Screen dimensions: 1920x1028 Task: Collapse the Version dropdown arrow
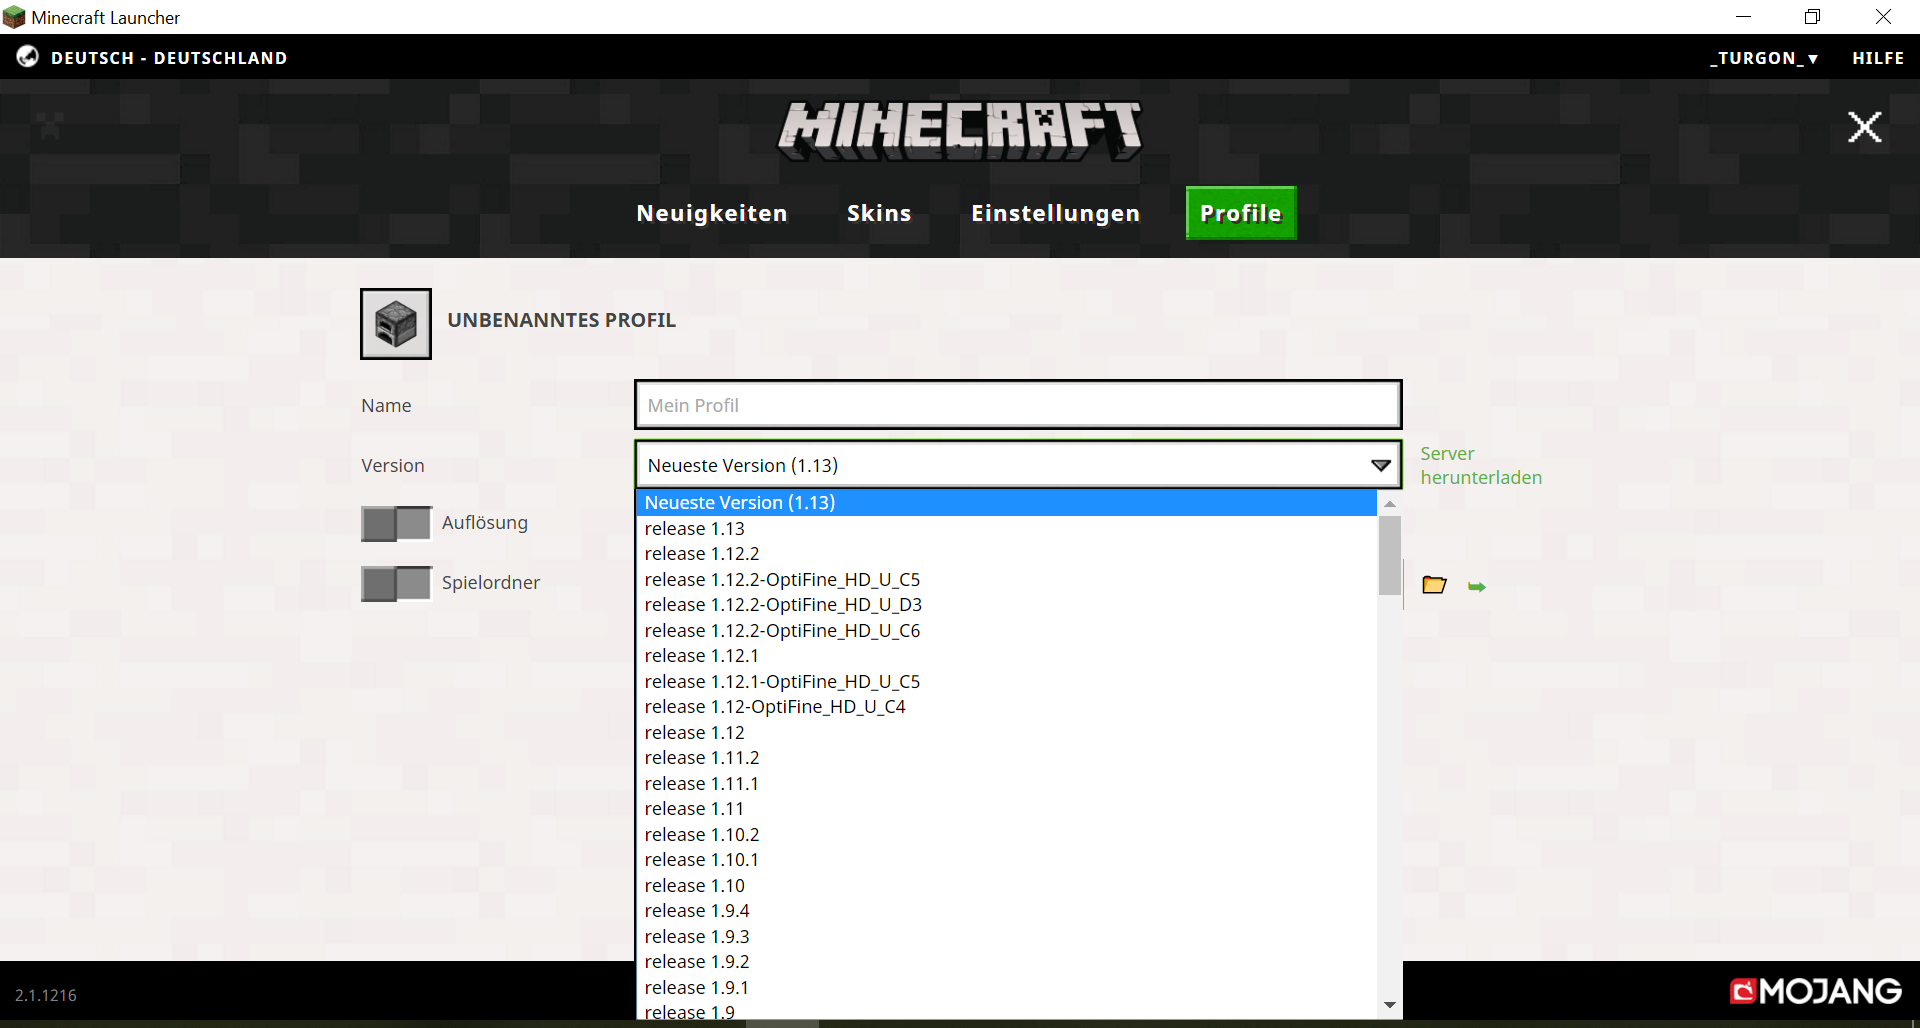pyautogui.click(x=1381, y=465)
